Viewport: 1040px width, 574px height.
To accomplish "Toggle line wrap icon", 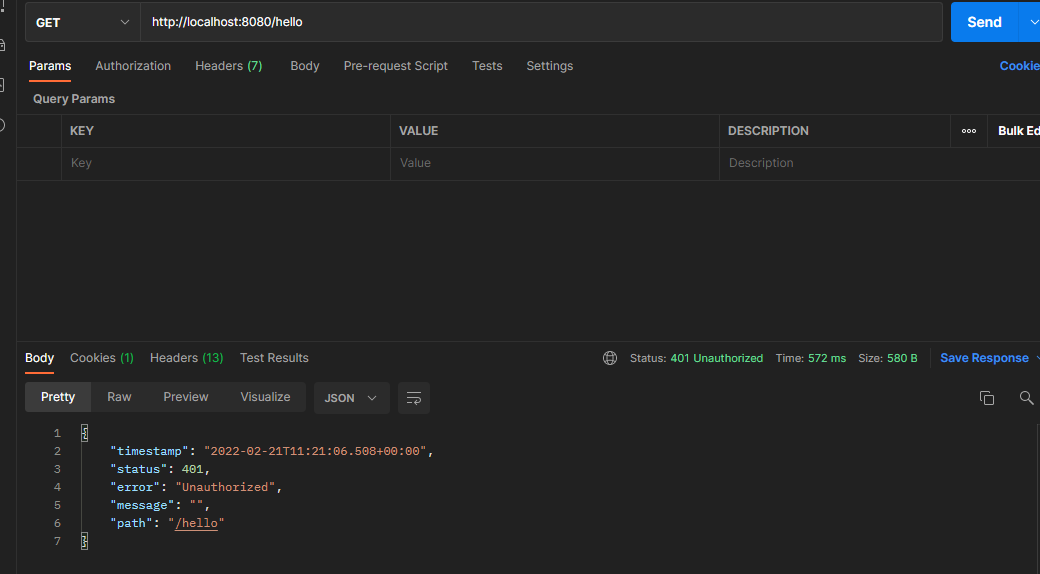I will tap(414, 398).
